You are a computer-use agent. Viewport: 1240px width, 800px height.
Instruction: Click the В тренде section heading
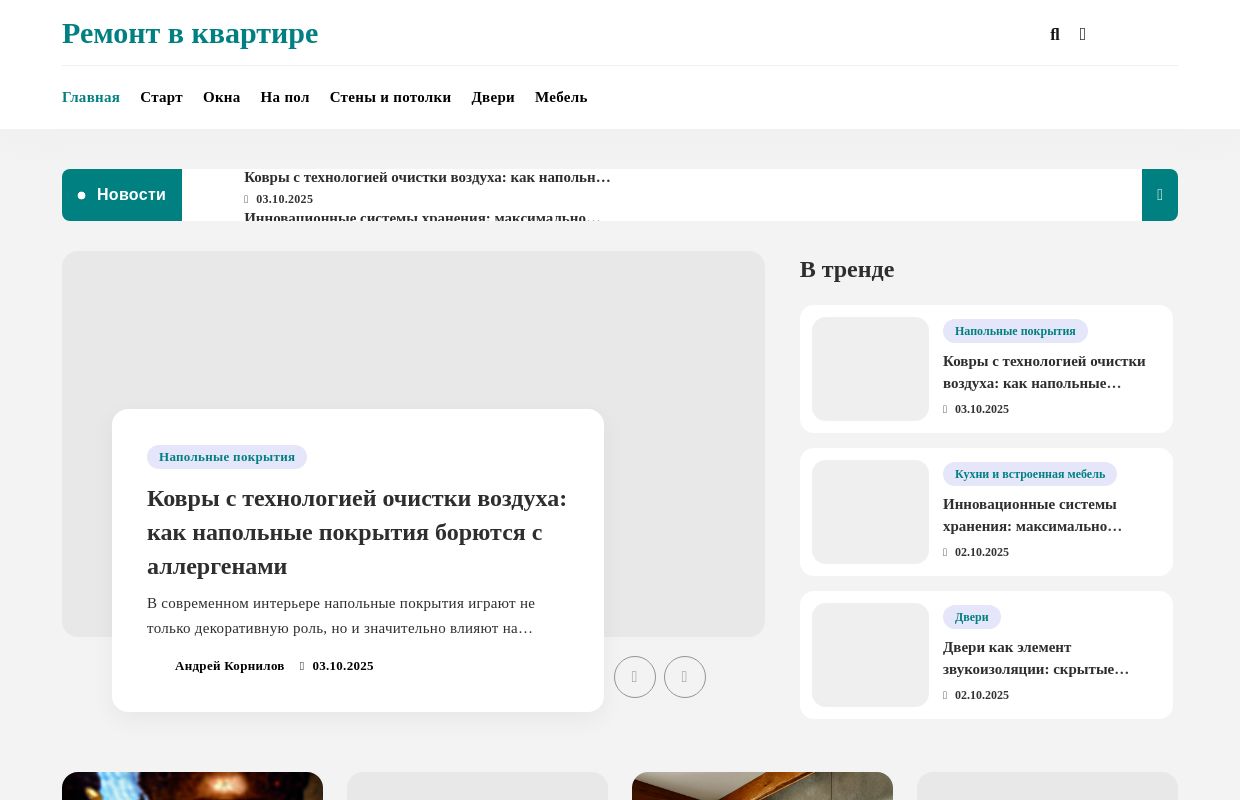point(847,270)
